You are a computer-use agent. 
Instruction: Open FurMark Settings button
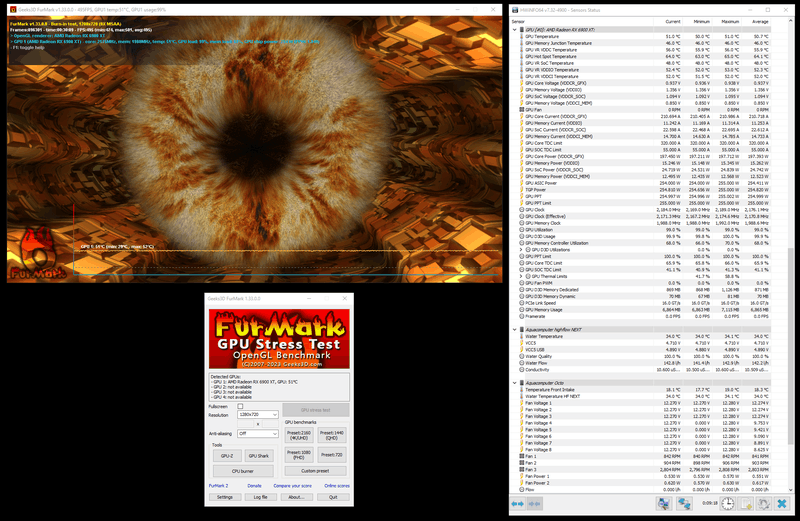click(x=225, y=497)
